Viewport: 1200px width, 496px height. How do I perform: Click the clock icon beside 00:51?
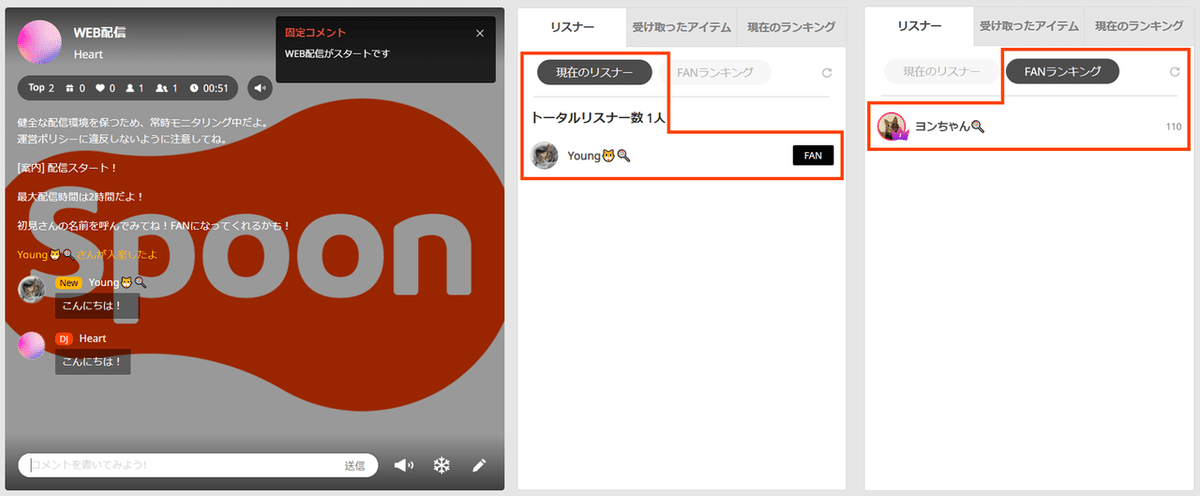tap(194, 88)
